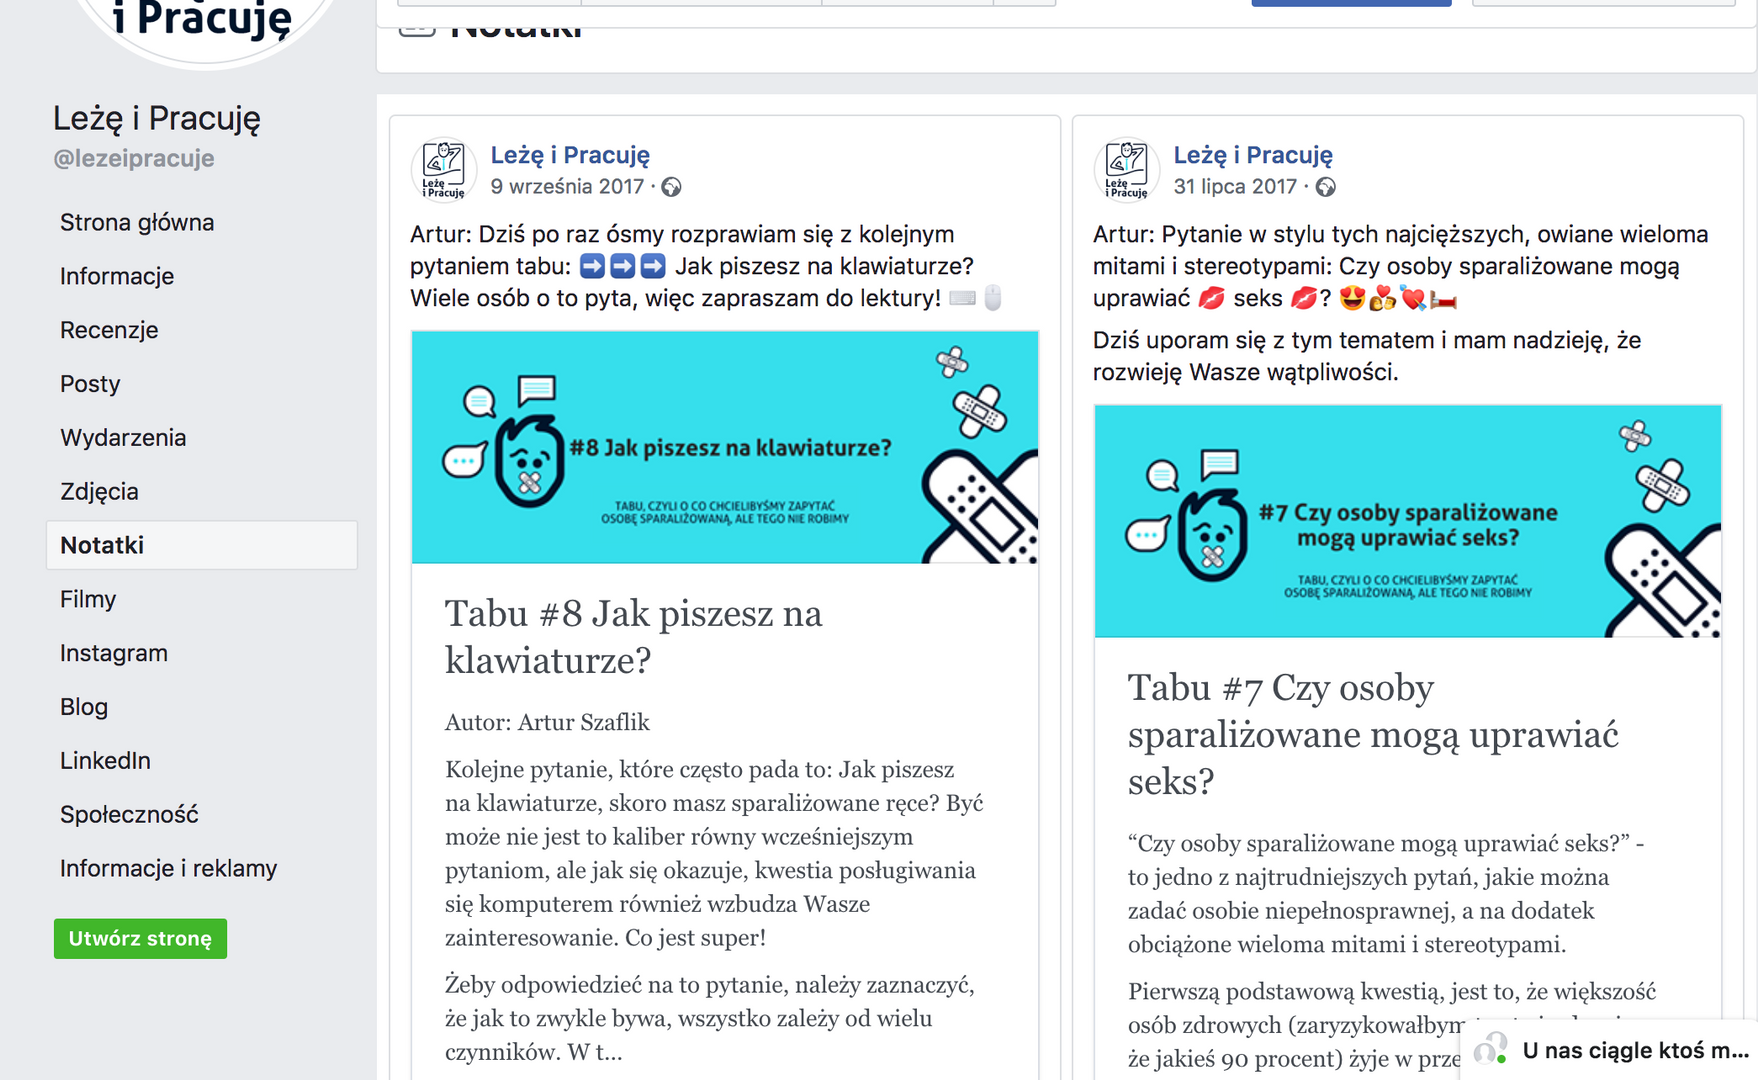Click the 31 lipca 2017 timestamp link

[x=1234, y=187]
